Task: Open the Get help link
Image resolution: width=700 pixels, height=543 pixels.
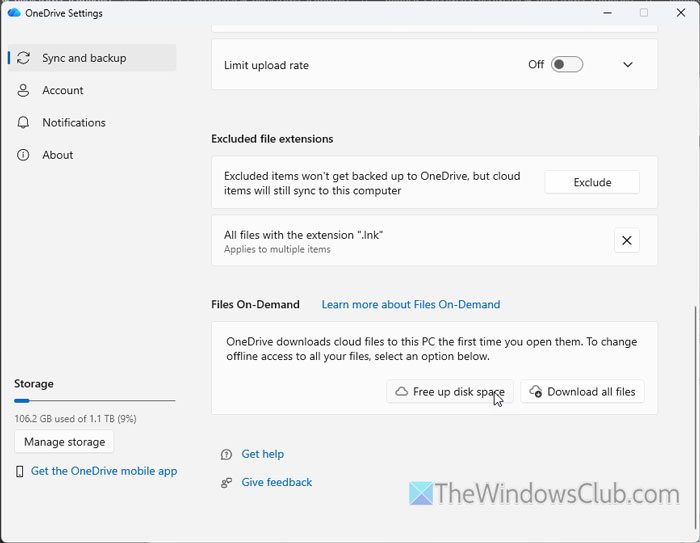Action: (262, 454)
